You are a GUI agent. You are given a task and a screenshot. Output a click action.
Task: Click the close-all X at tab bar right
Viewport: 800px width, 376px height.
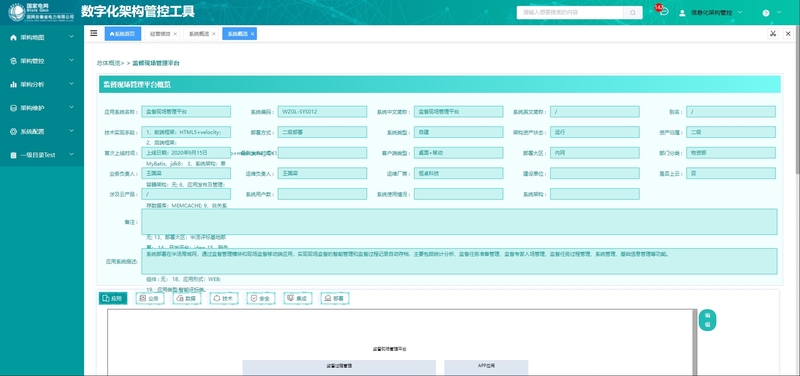pos(788,34)
